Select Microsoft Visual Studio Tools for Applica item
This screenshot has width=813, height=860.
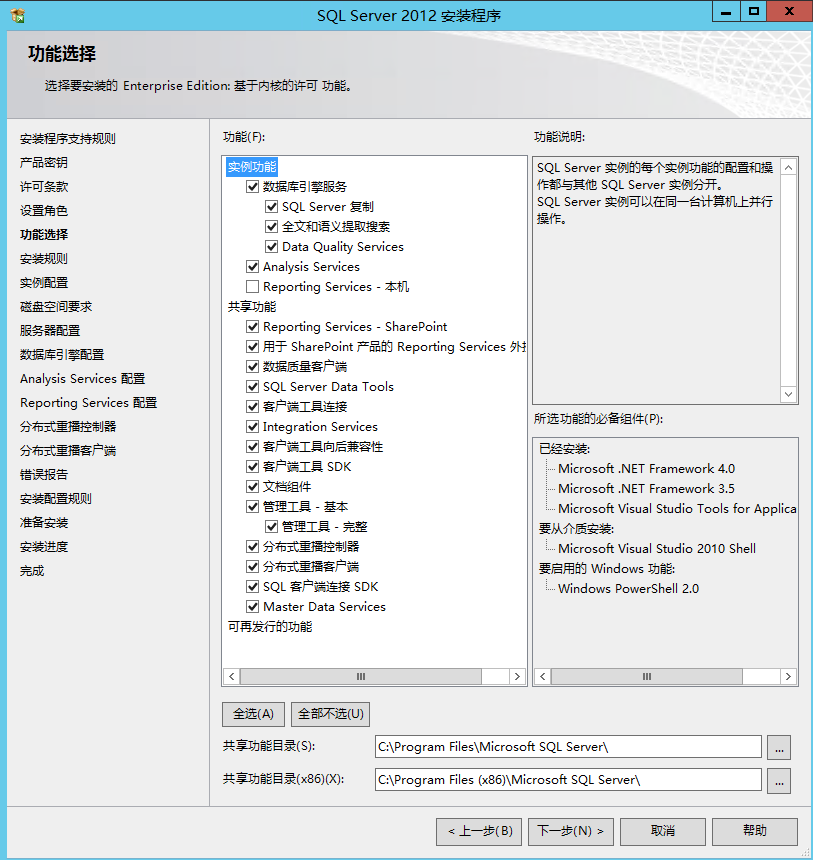pyautogui.click(x=677, y=509)
